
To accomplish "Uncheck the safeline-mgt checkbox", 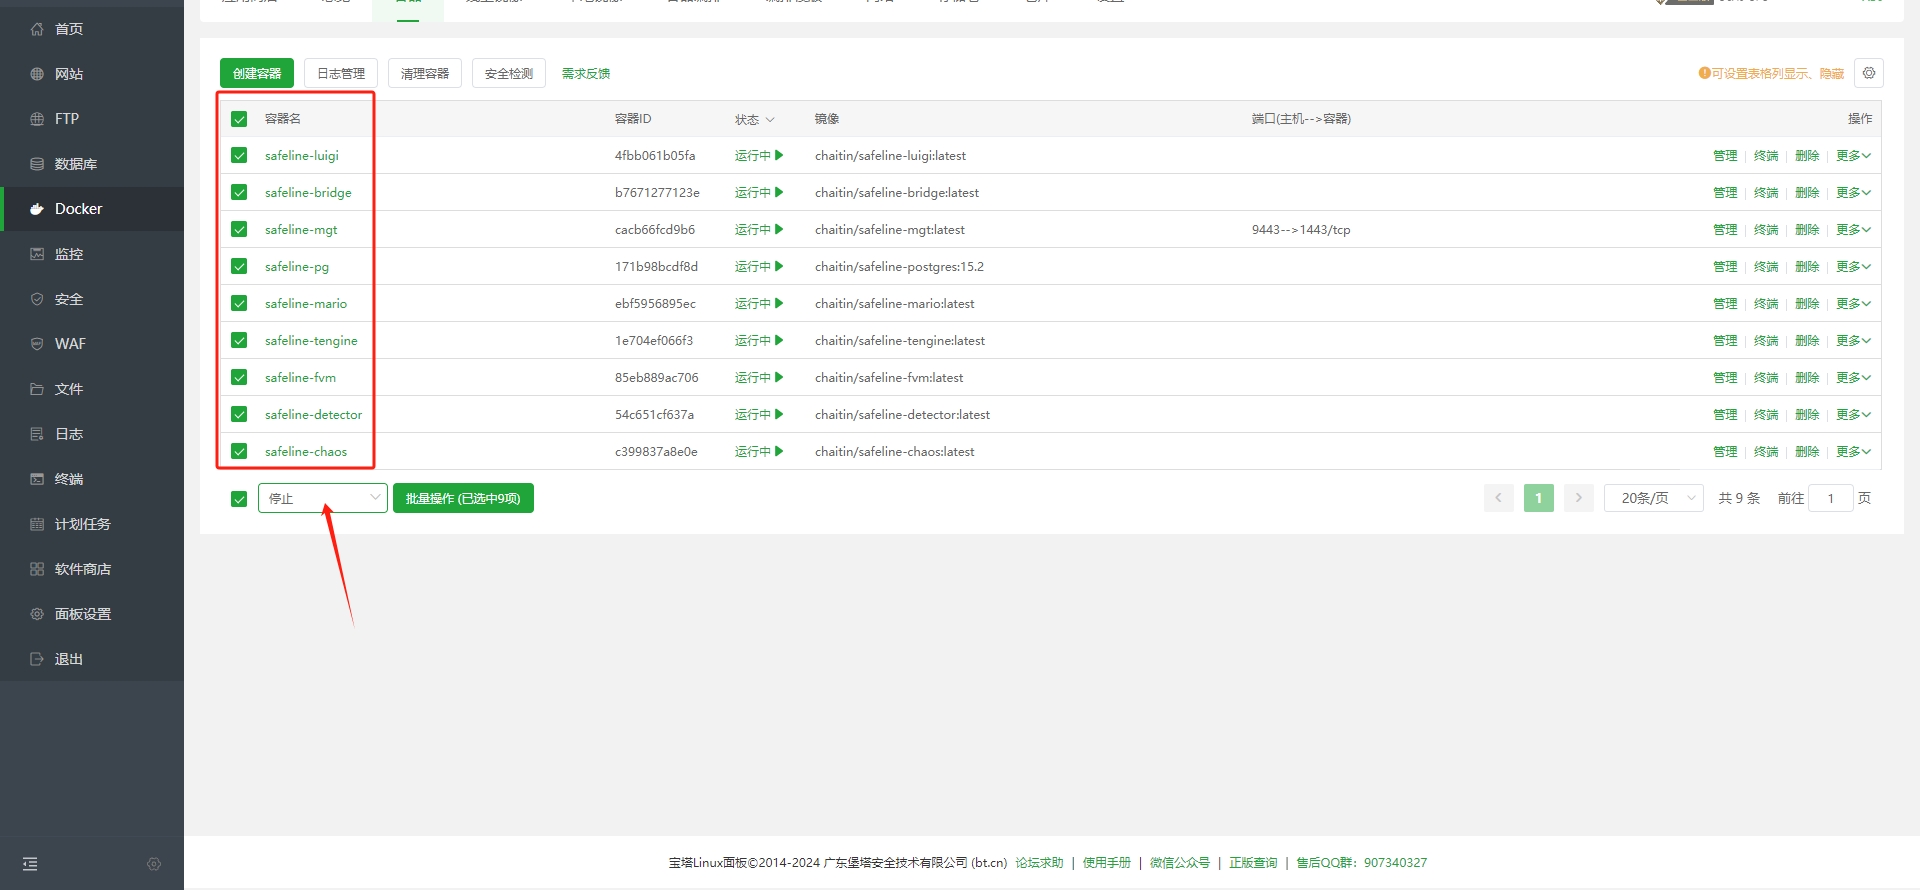I will 239,229.
